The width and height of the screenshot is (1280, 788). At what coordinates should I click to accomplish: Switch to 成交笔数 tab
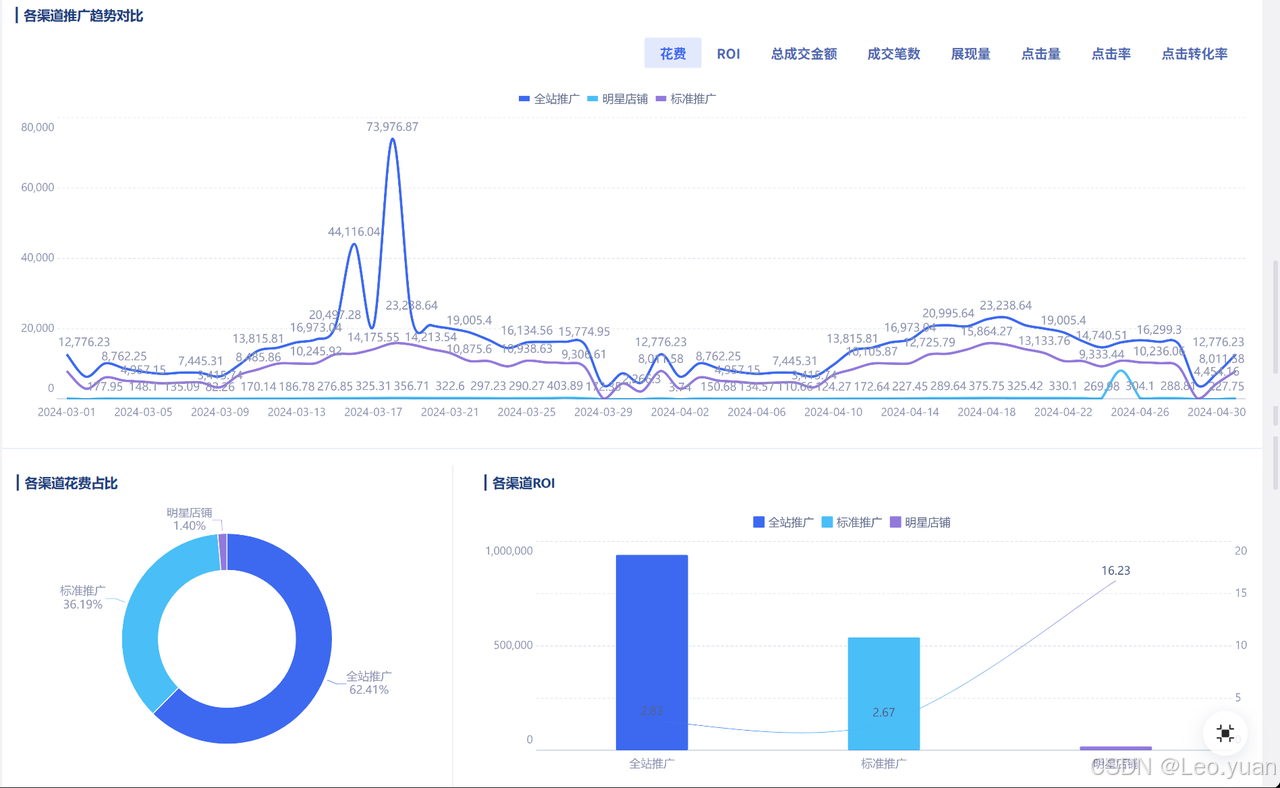click(x=894, y=54)
